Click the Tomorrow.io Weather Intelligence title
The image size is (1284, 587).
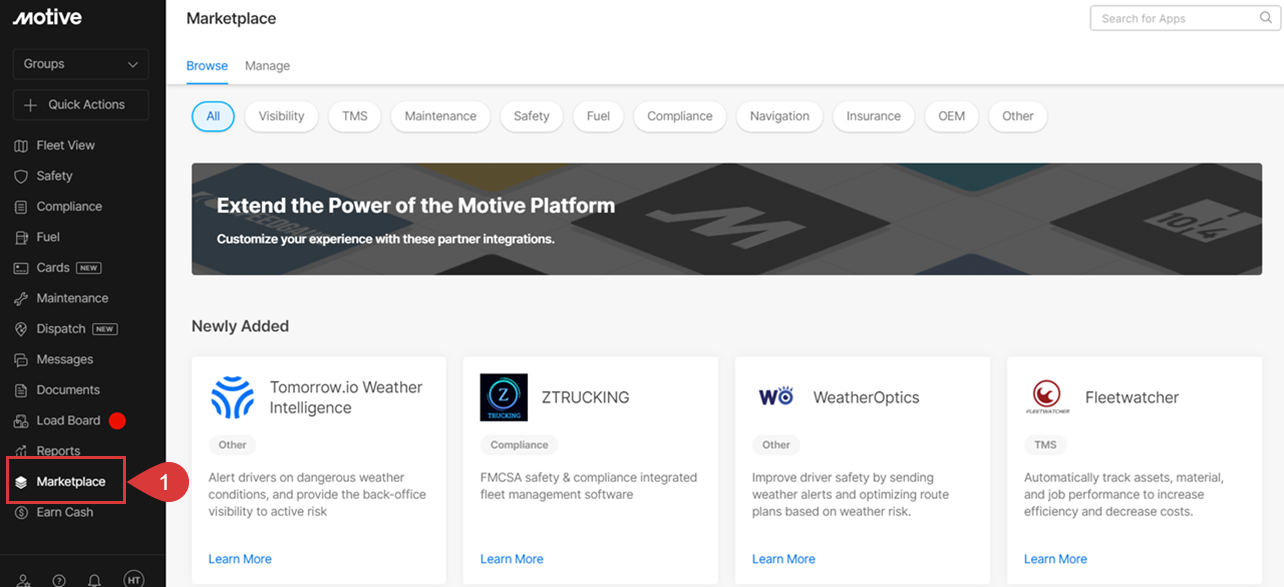pos(346,398)
